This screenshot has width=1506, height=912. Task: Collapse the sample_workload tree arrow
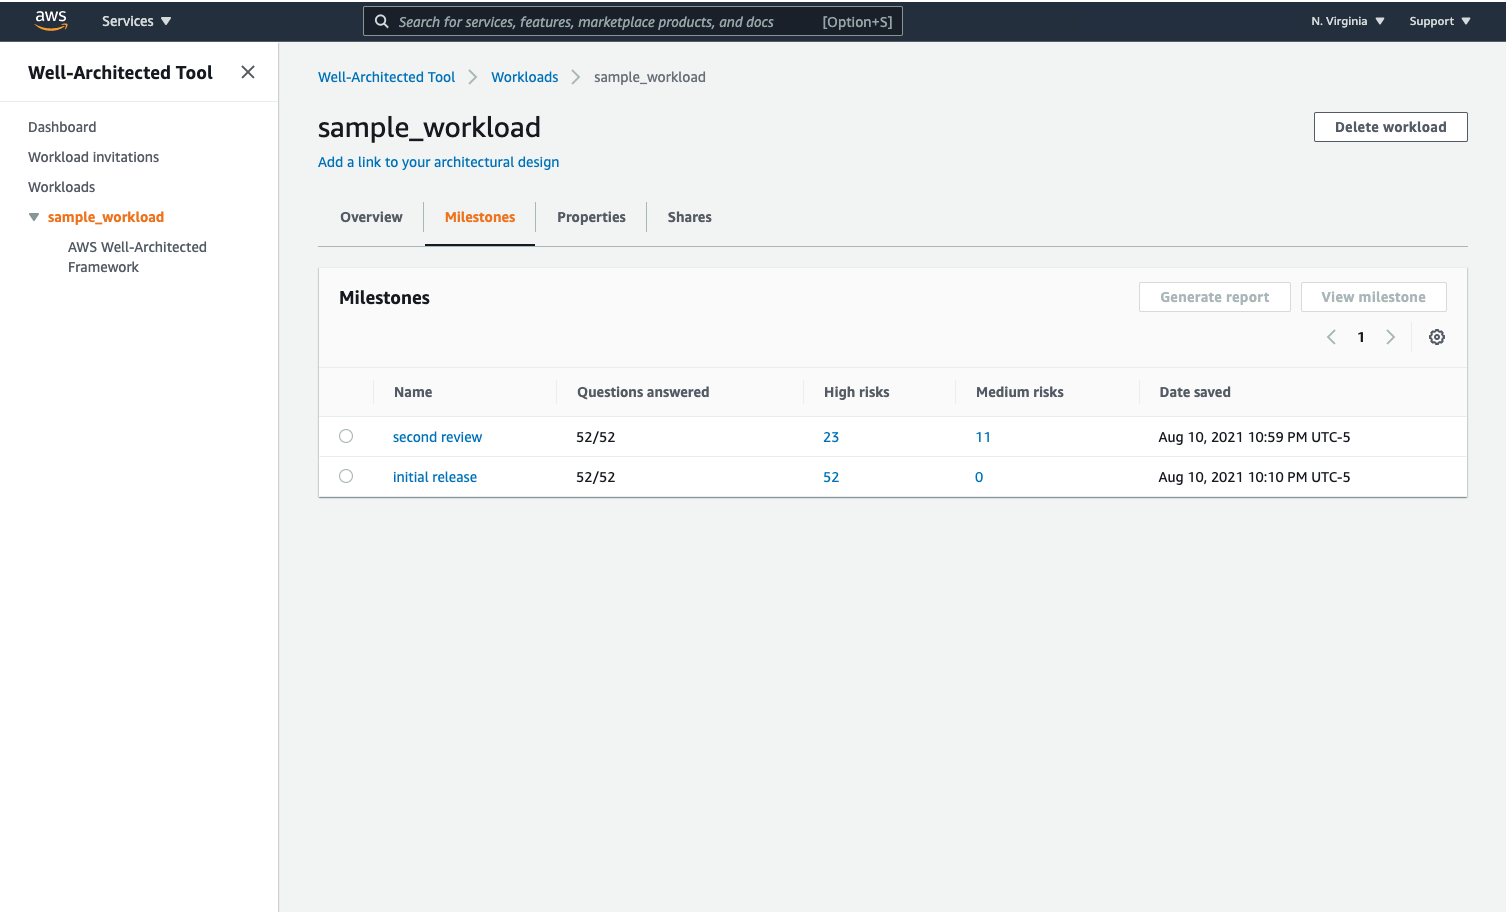34,217
